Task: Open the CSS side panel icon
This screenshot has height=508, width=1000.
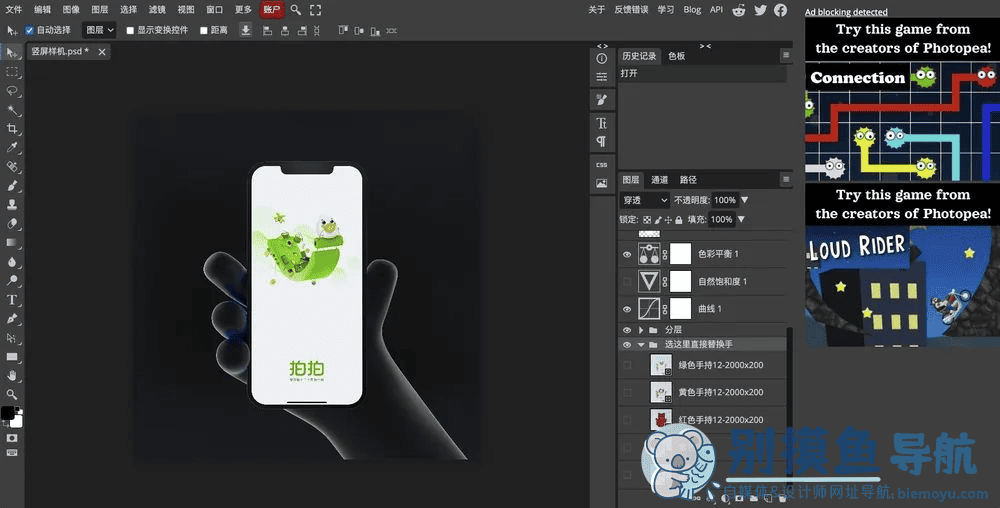Action: 601,164
